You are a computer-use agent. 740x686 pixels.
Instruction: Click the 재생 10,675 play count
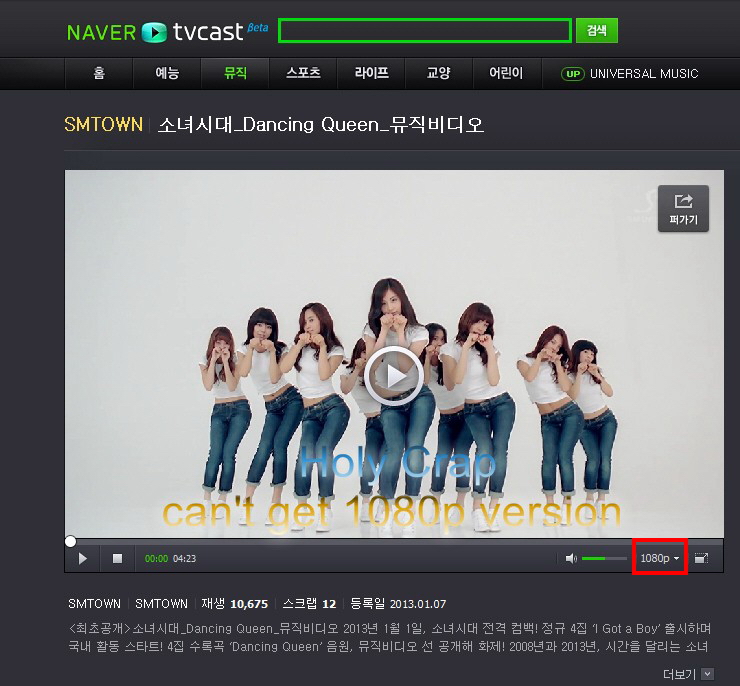[x=235, y=604]
